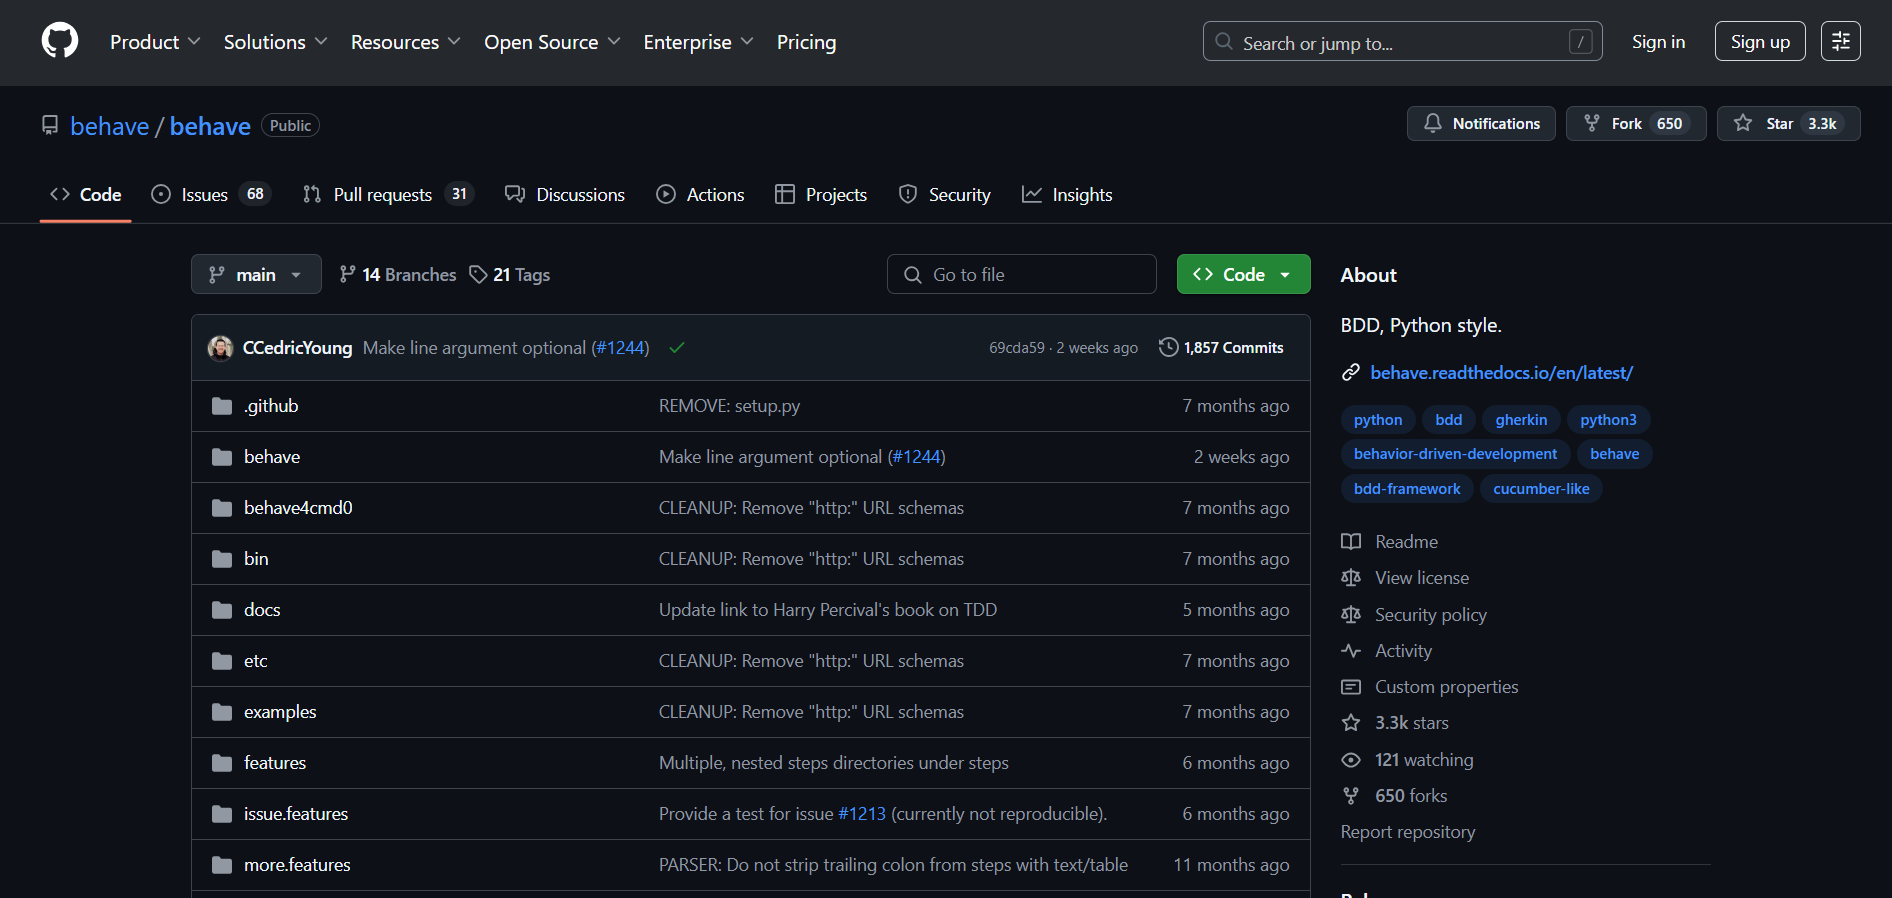Select the gherkin topic tag

click(x=1521, y=420)
